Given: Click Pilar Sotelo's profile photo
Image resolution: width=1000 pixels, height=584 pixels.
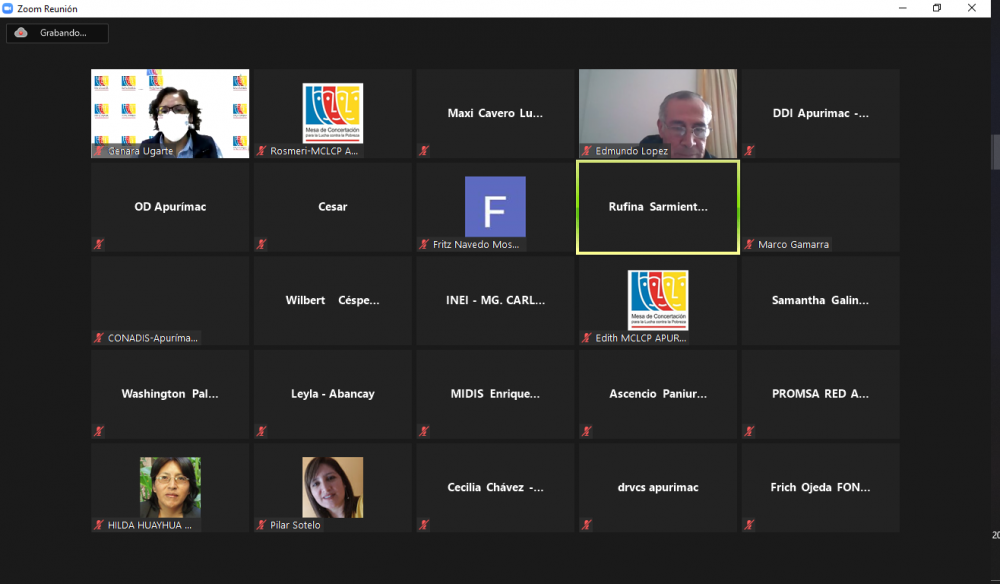Looking at the screenshot, I should 332,486.
